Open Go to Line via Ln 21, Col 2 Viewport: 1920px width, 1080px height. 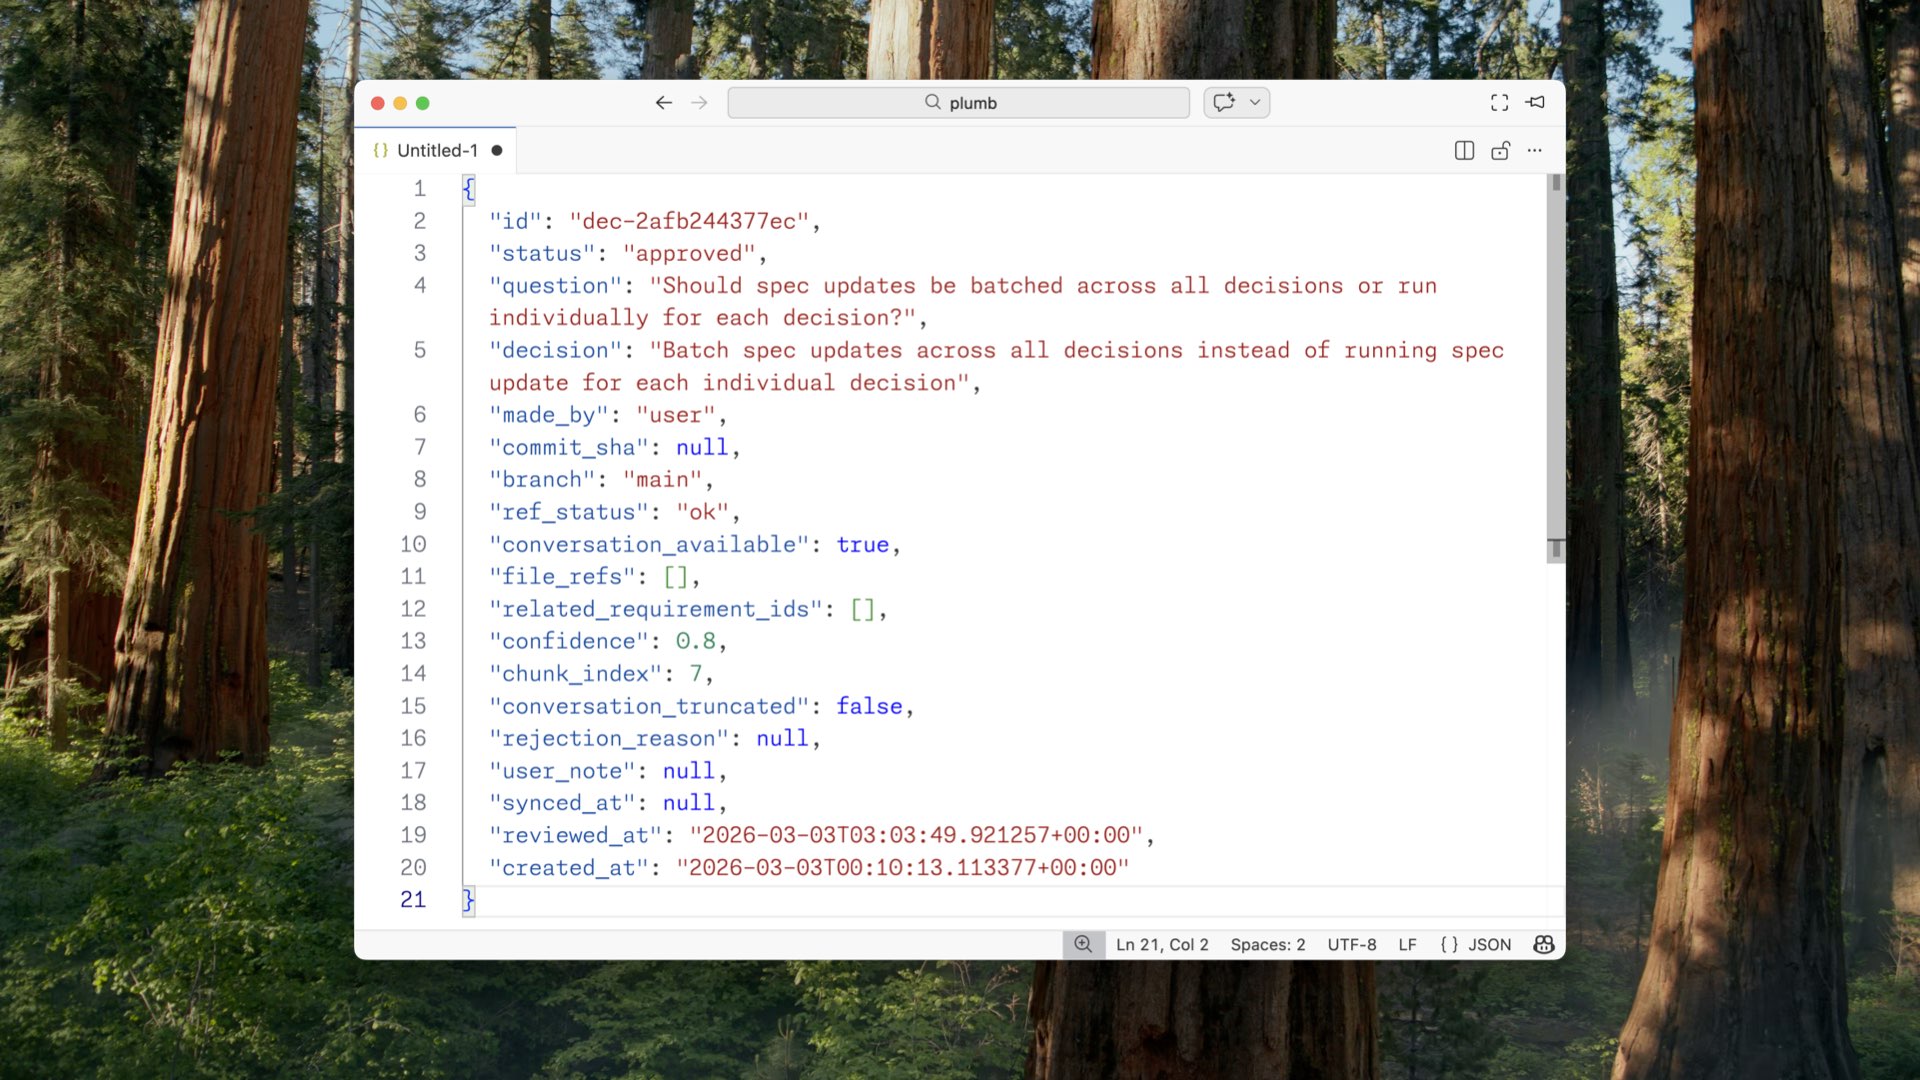point(1162,944)
